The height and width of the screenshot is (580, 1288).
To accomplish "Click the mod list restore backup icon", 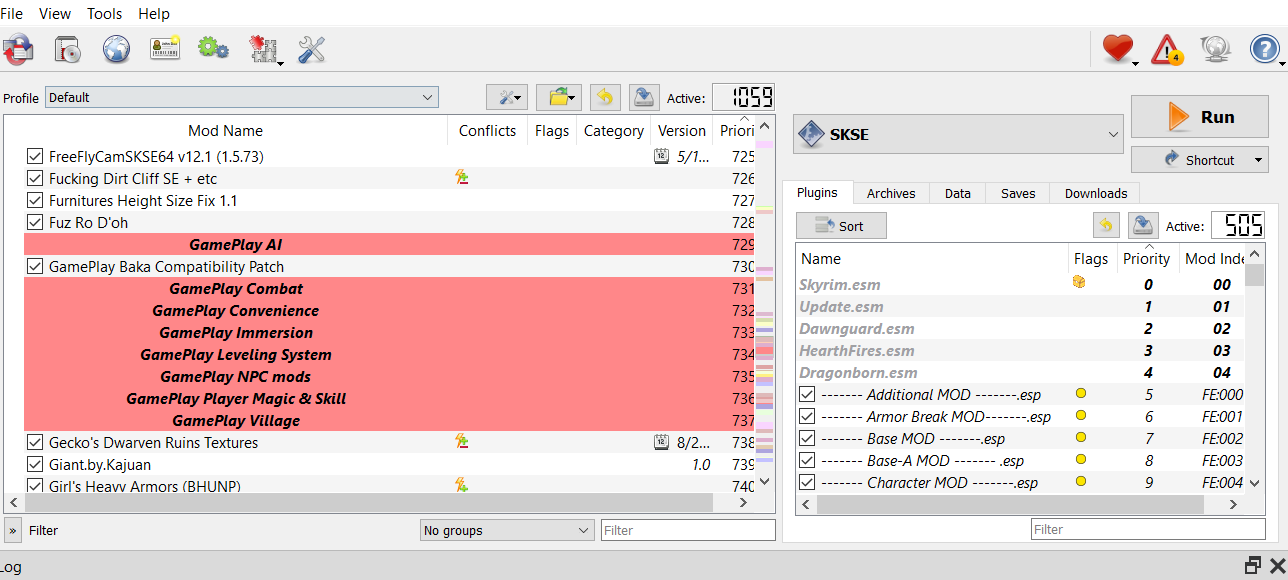I will point(604,97).
